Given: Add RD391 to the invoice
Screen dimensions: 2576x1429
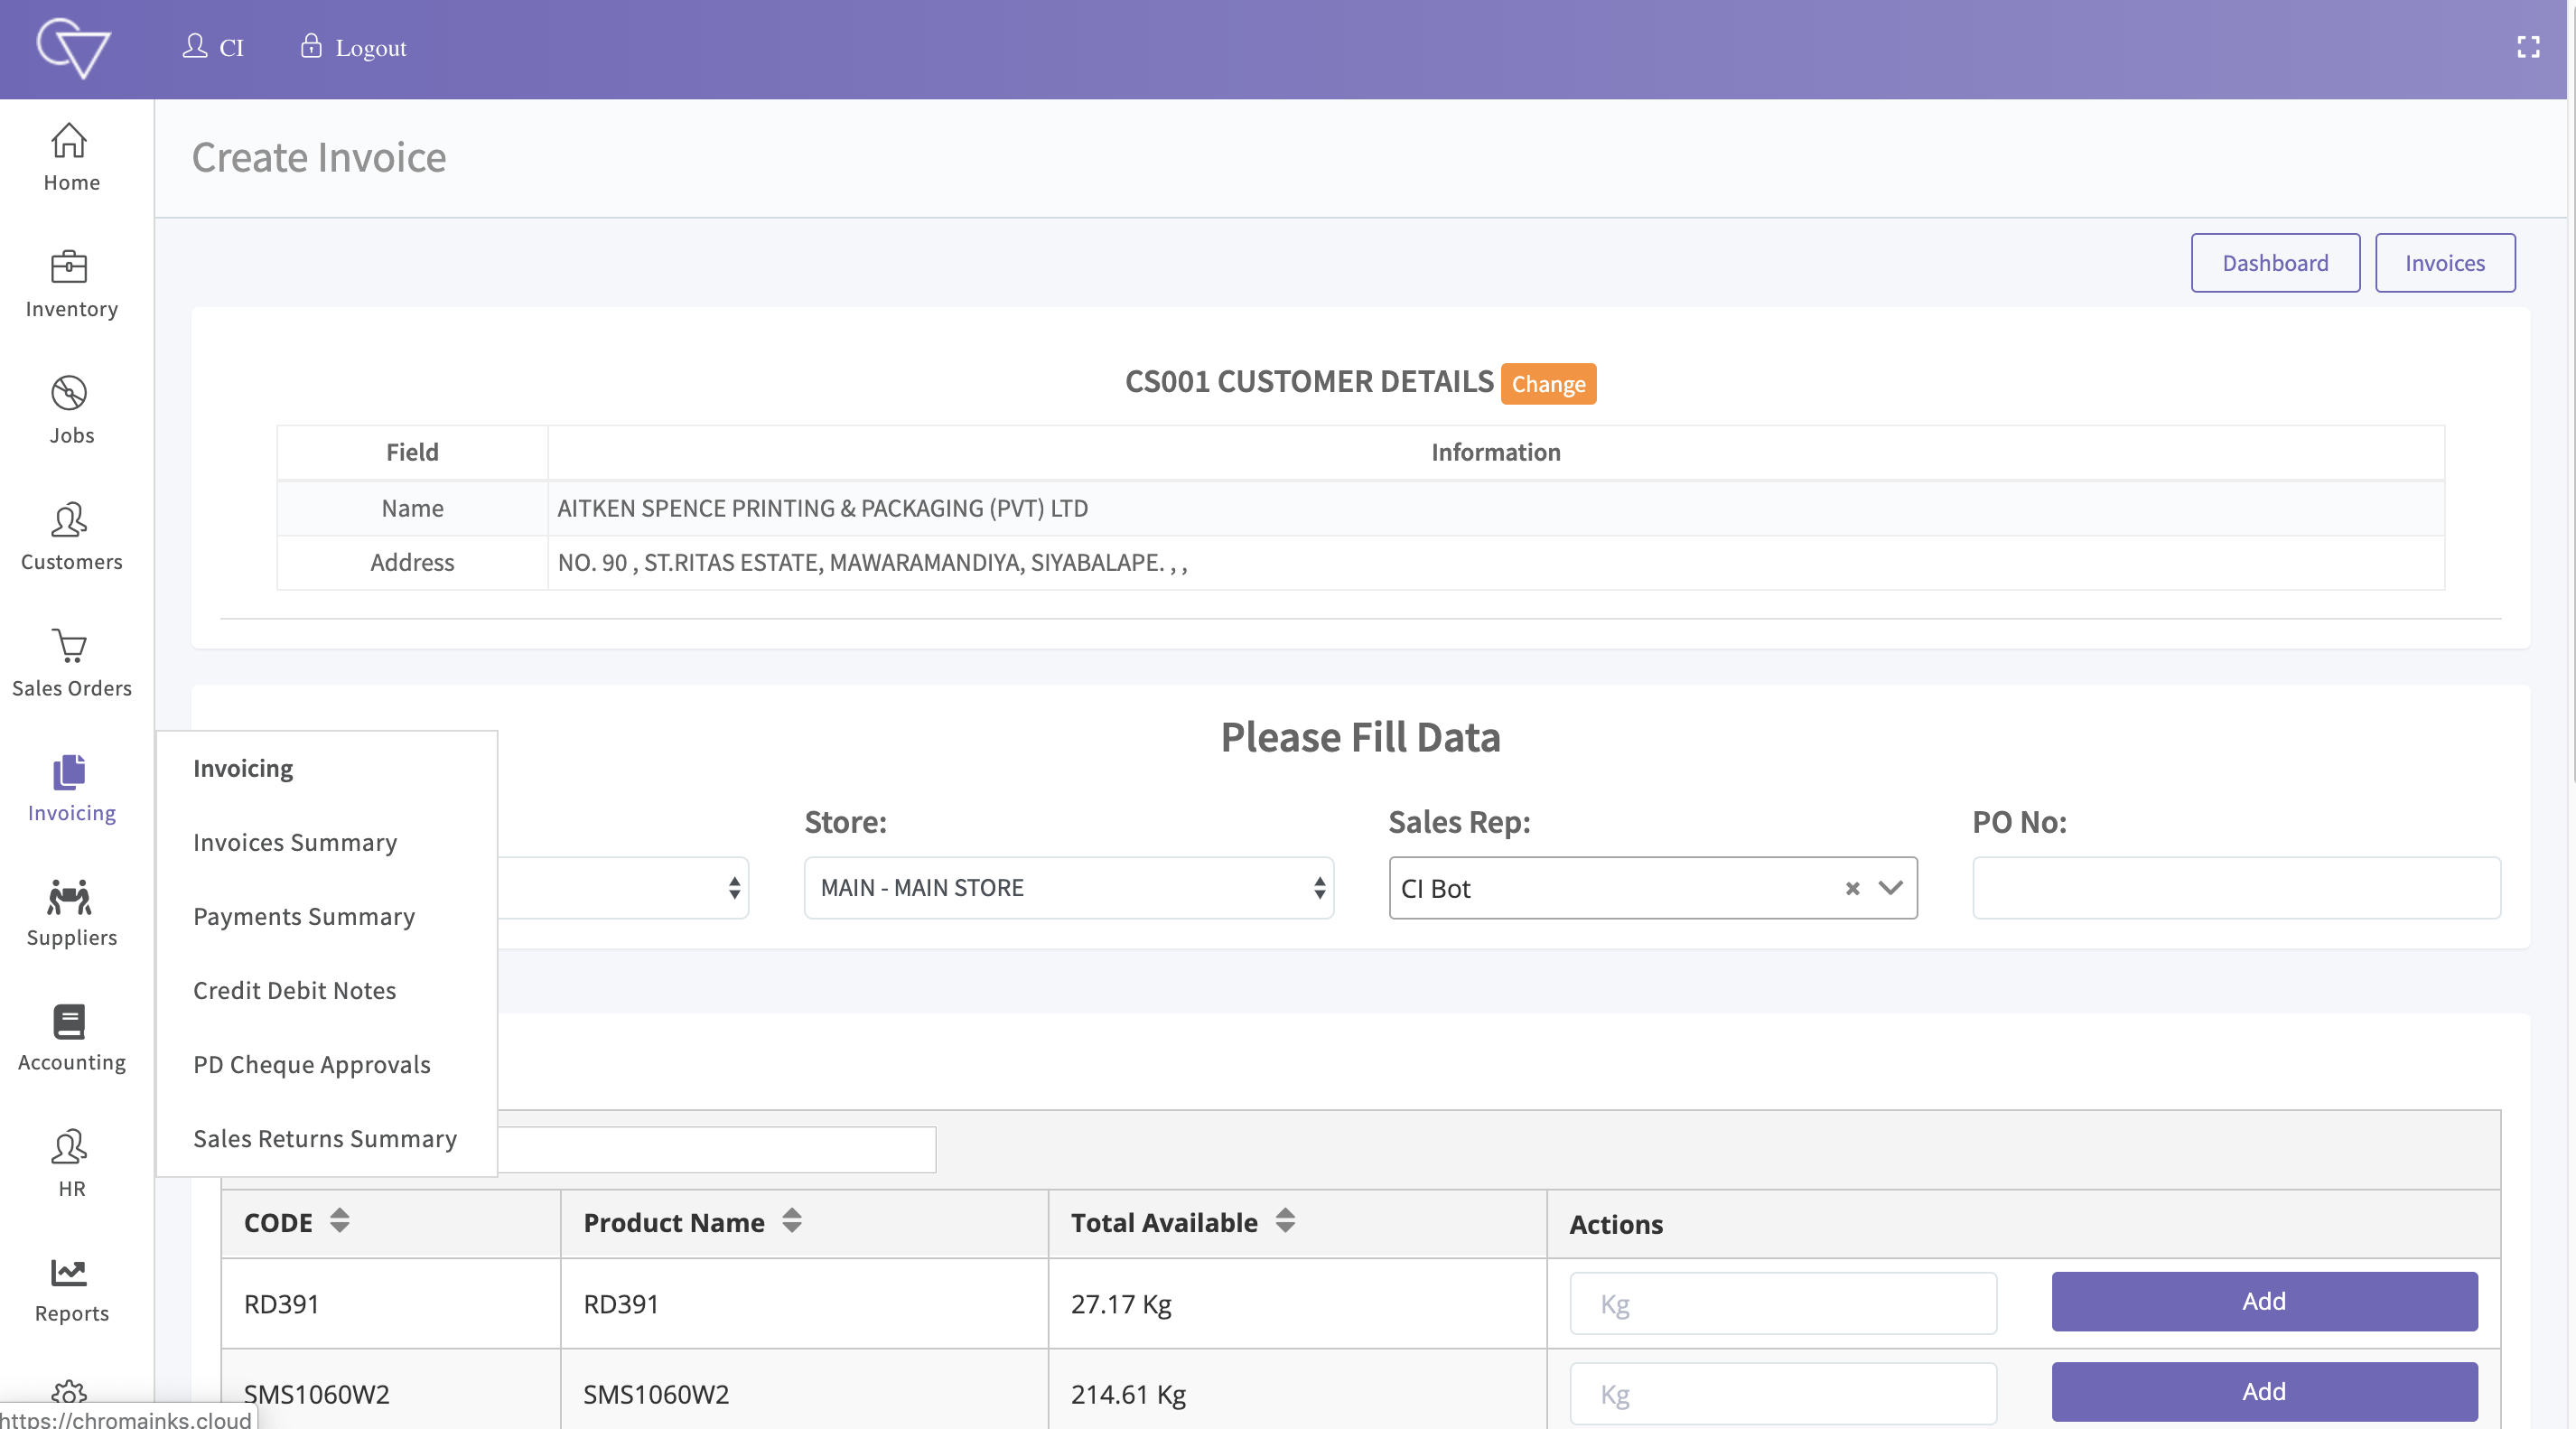Looking at the screenshot, I should point(2263,1301).
